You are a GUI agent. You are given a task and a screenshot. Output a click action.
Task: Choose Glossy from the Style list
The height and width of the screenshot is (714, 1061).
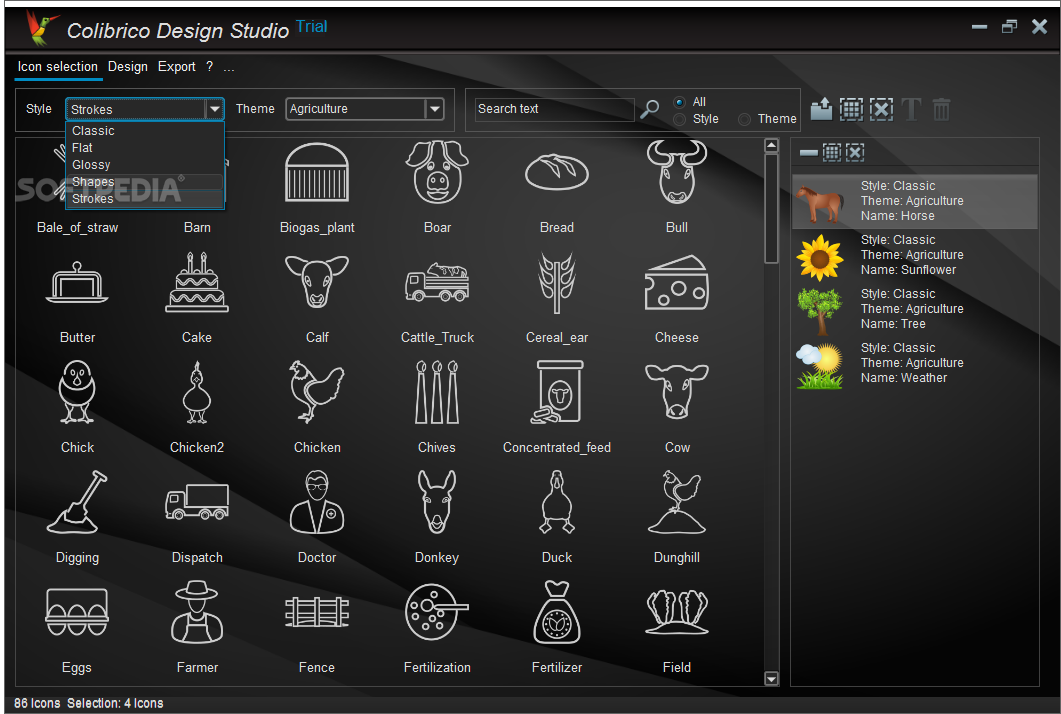(x=146, y=164)
